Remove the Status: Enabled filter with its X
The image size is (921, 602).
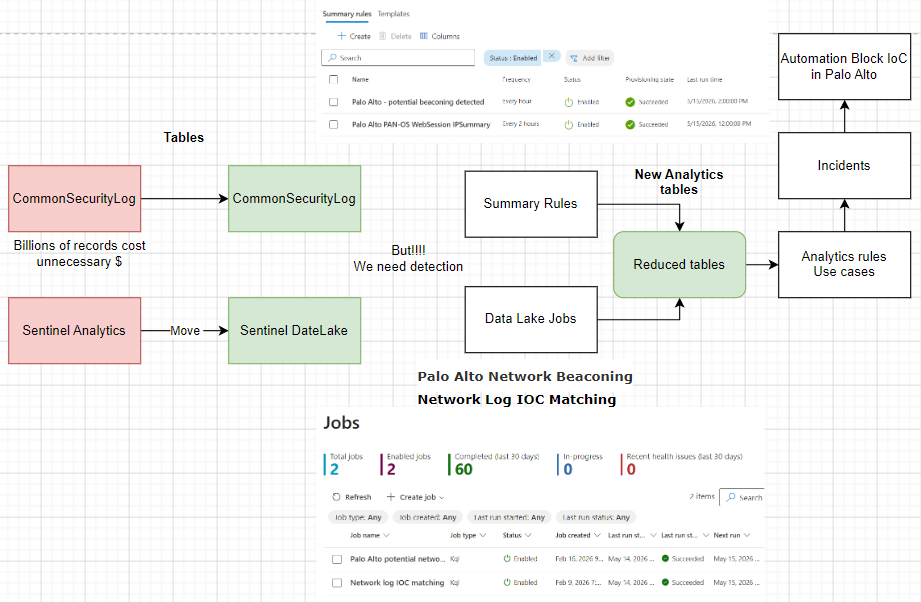(x=551, y=56)
